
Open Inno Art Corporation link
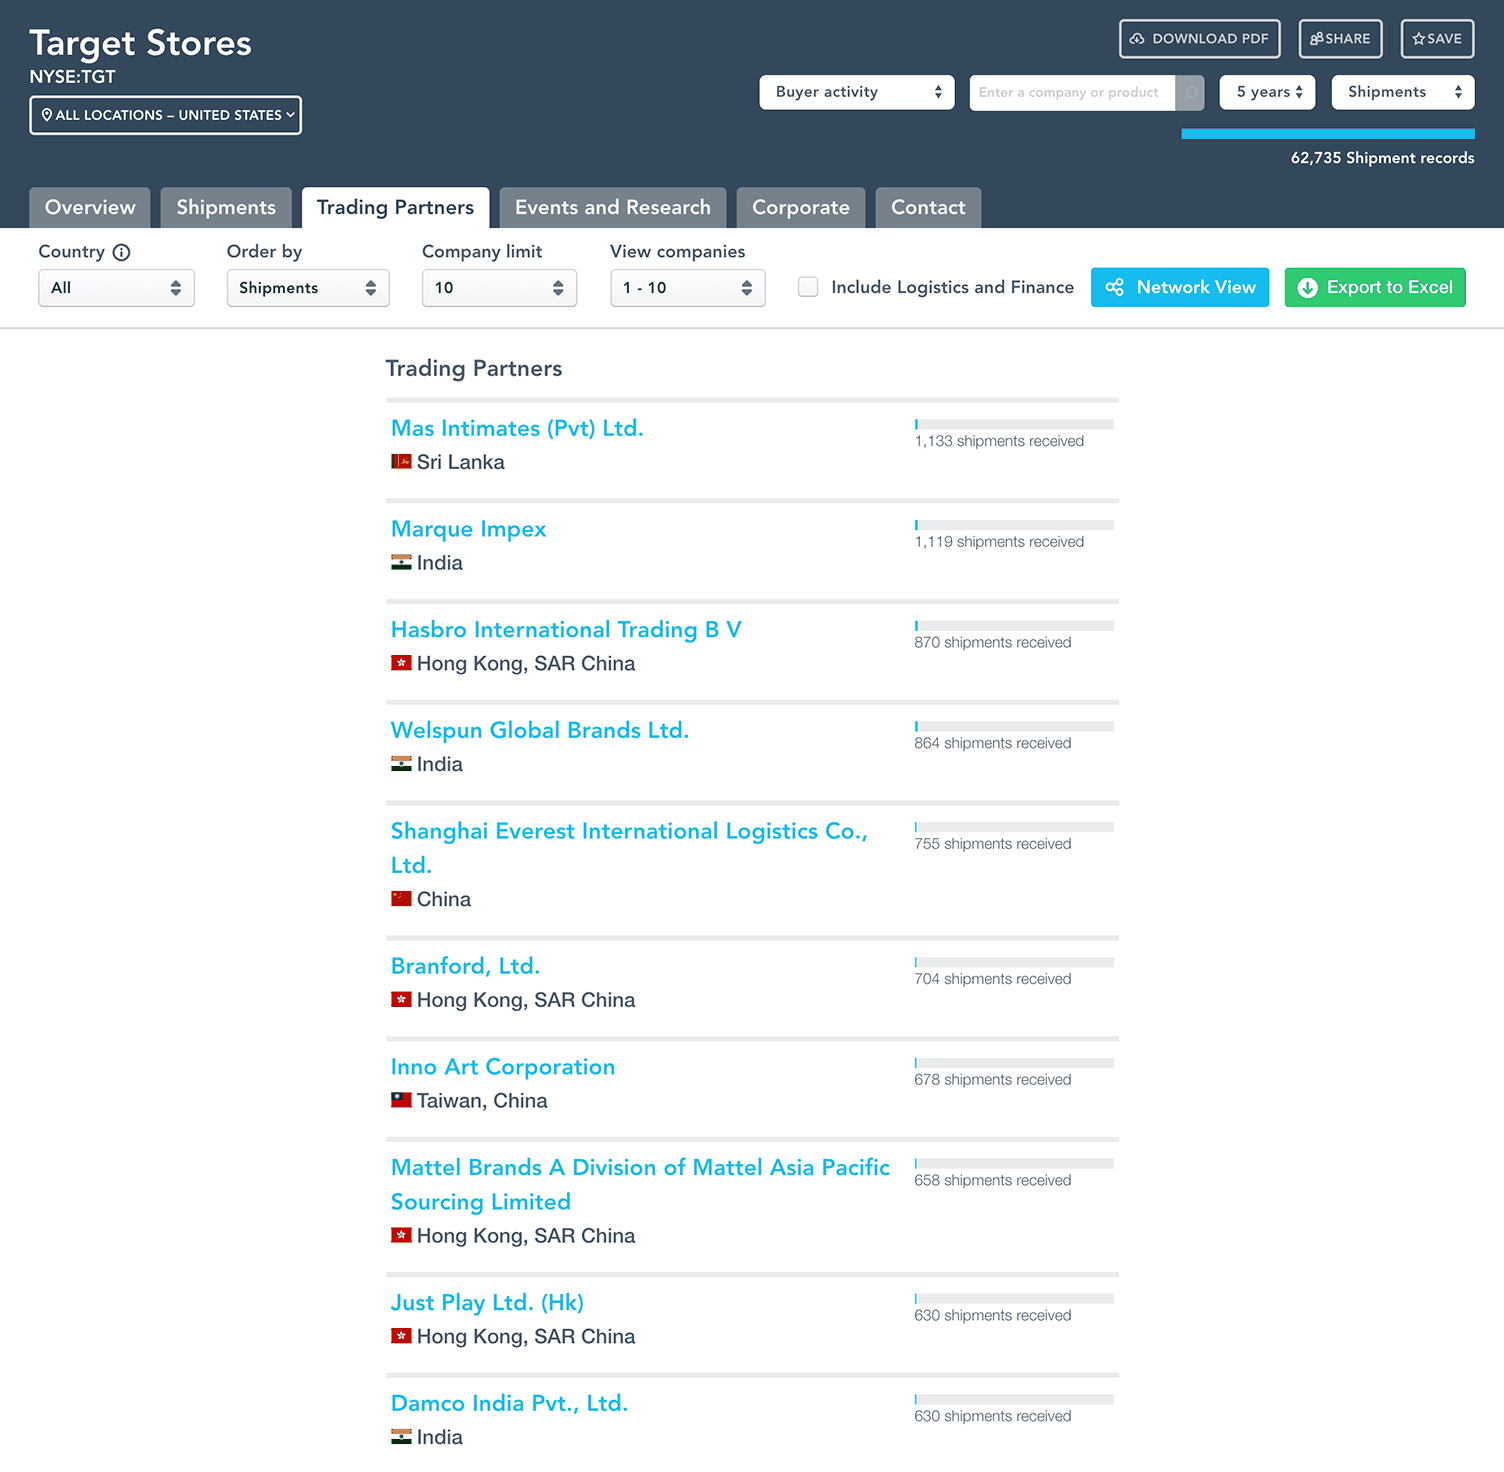click(x=503, y=1067)
